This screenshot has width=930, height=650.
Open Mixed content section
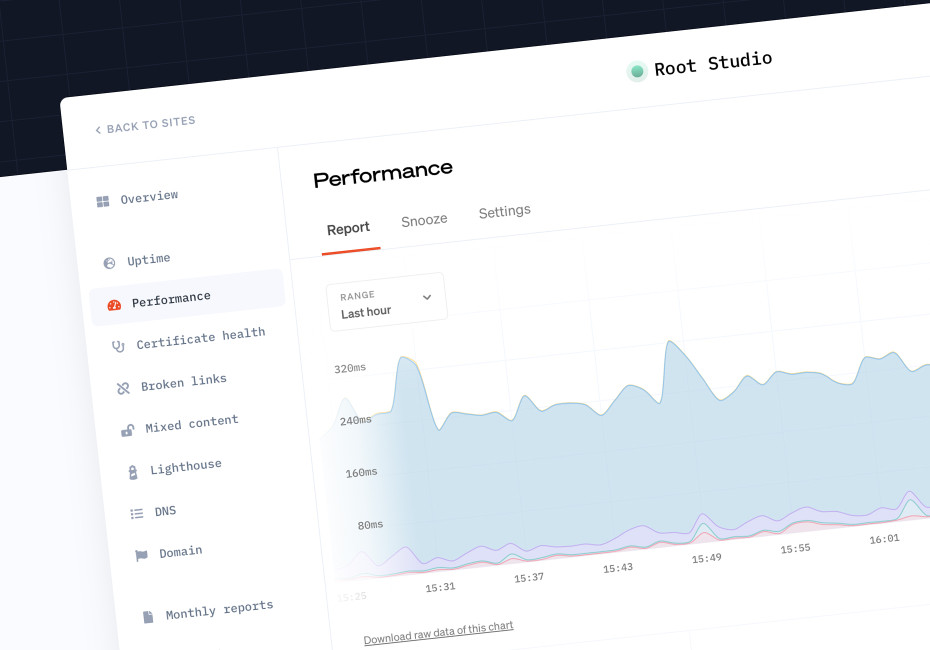pos(180,425)
